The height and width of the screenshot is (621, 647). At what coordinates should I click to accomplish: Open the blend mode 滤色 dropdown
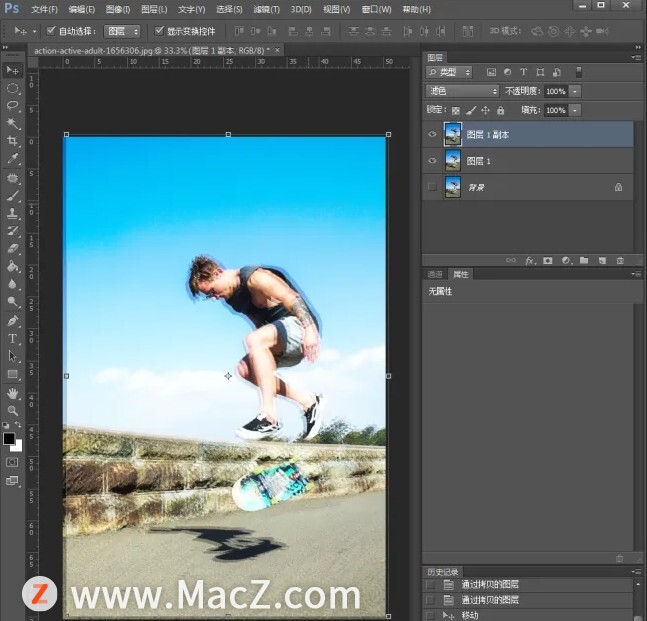pyautogui.click(x=462, y=91)
